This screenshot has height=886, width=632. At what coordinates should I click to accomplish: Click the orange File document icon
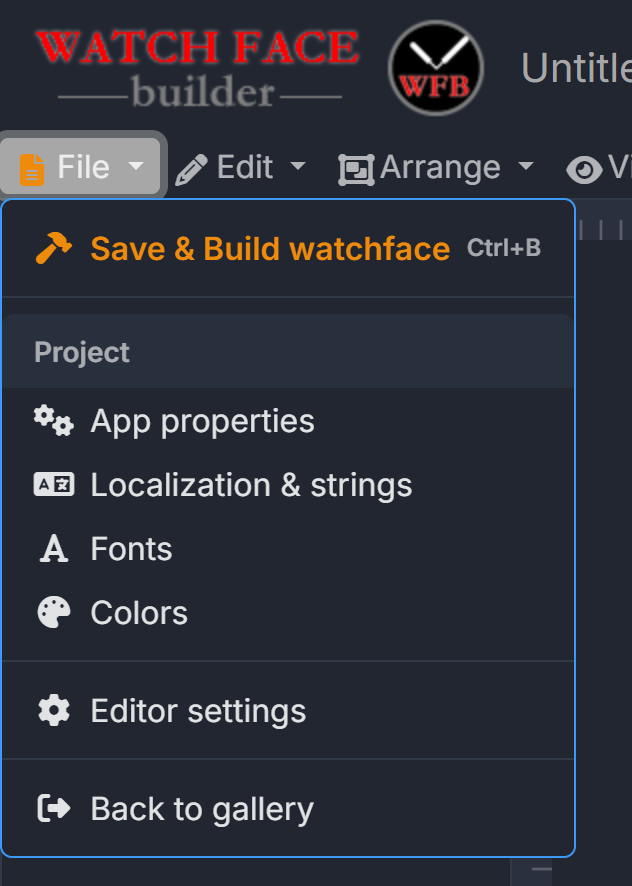[x=32, y=170]
